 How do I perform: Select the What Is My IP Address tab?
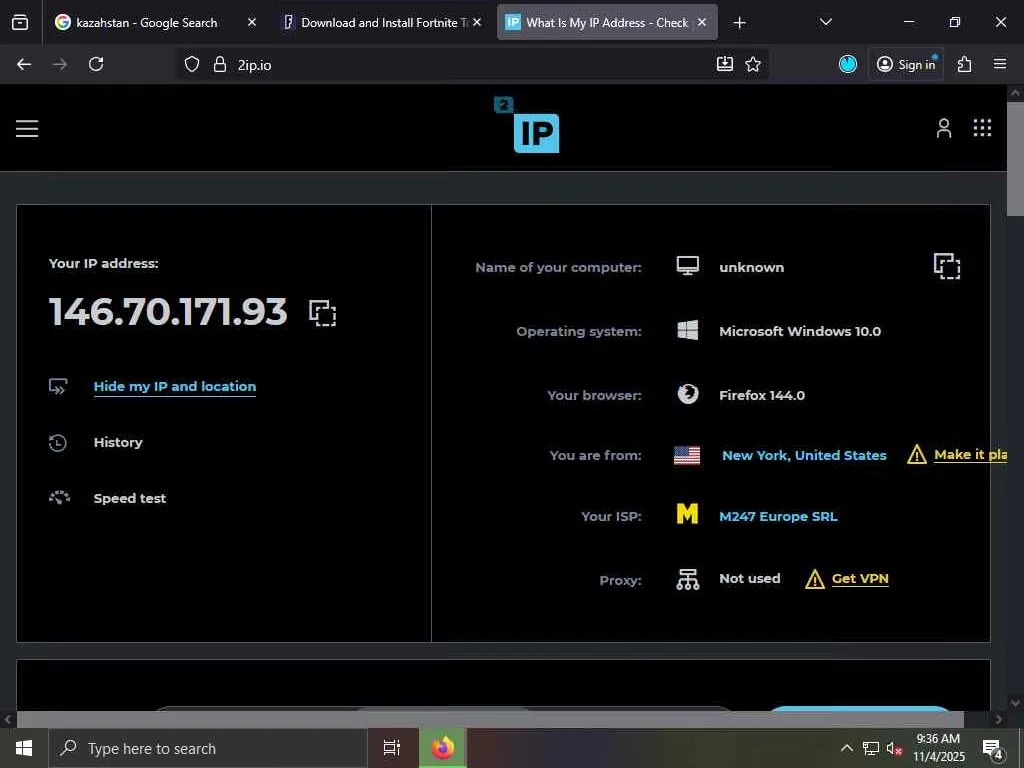coord(607,23)
